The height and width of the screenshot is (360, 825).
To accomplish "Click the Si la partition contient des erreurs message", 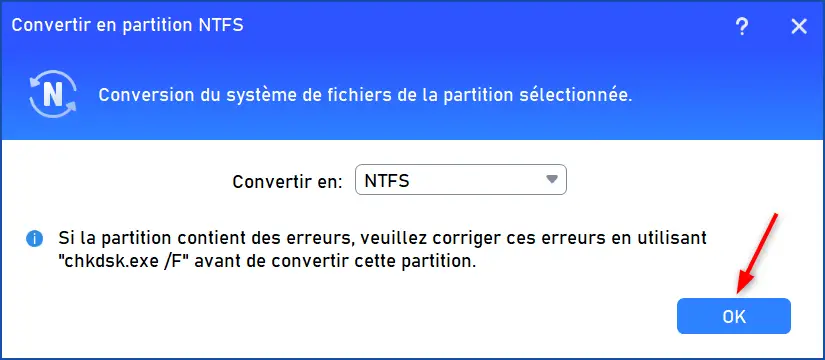I will point(383,249).
